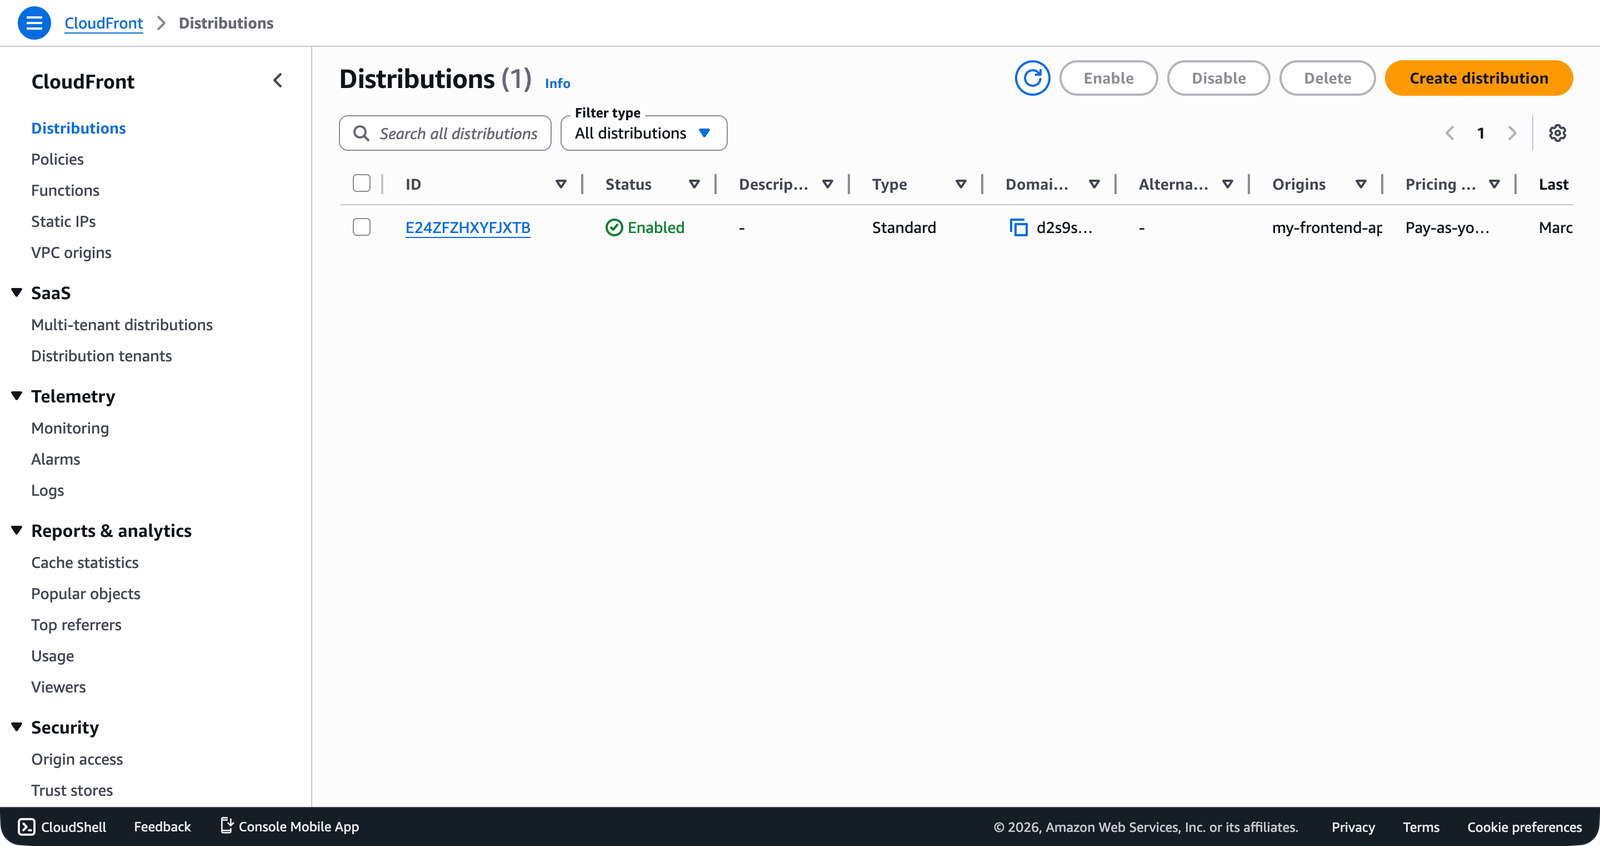Refresh the distributions list
1600x846 pixels.
1032,78
